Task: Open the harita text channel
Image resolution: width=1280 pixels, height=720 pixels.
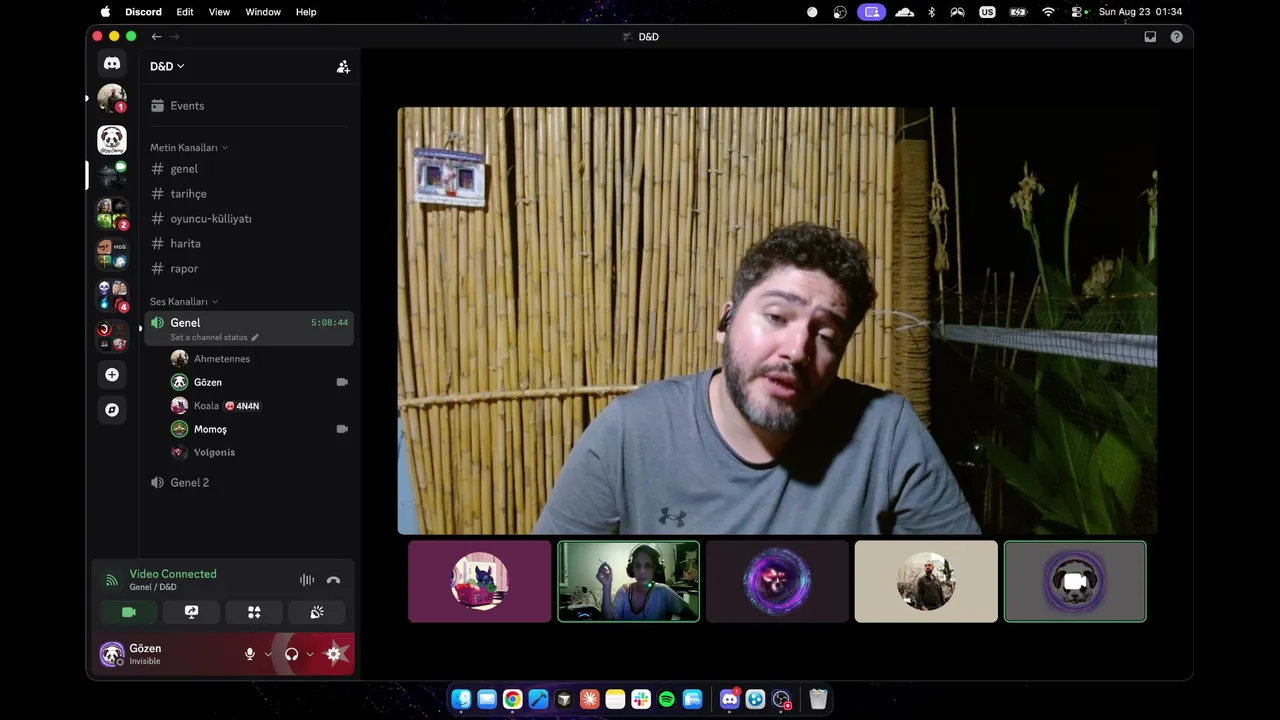Action: [250, 244]
